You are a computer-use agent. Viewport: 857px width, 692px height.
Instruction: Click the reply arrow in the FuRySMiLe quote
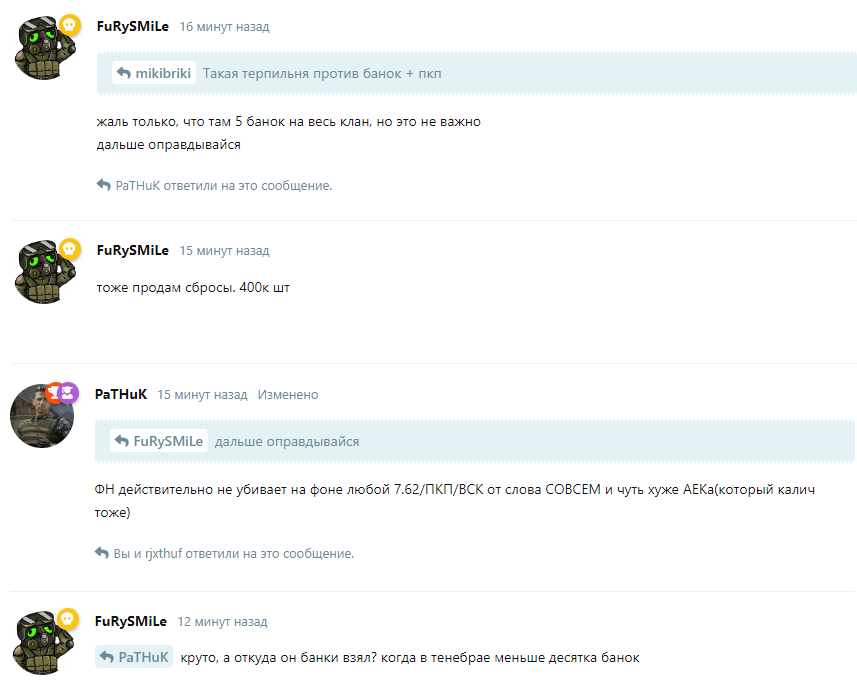click(122, 441)
